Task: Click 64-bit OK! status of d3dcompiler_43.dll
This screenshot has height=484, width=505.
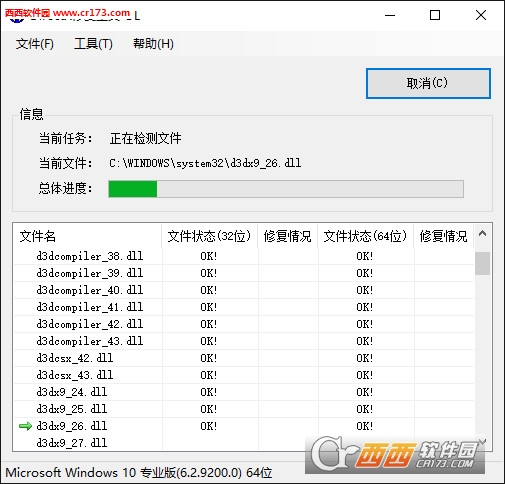Action: click(x=365, y=341)
